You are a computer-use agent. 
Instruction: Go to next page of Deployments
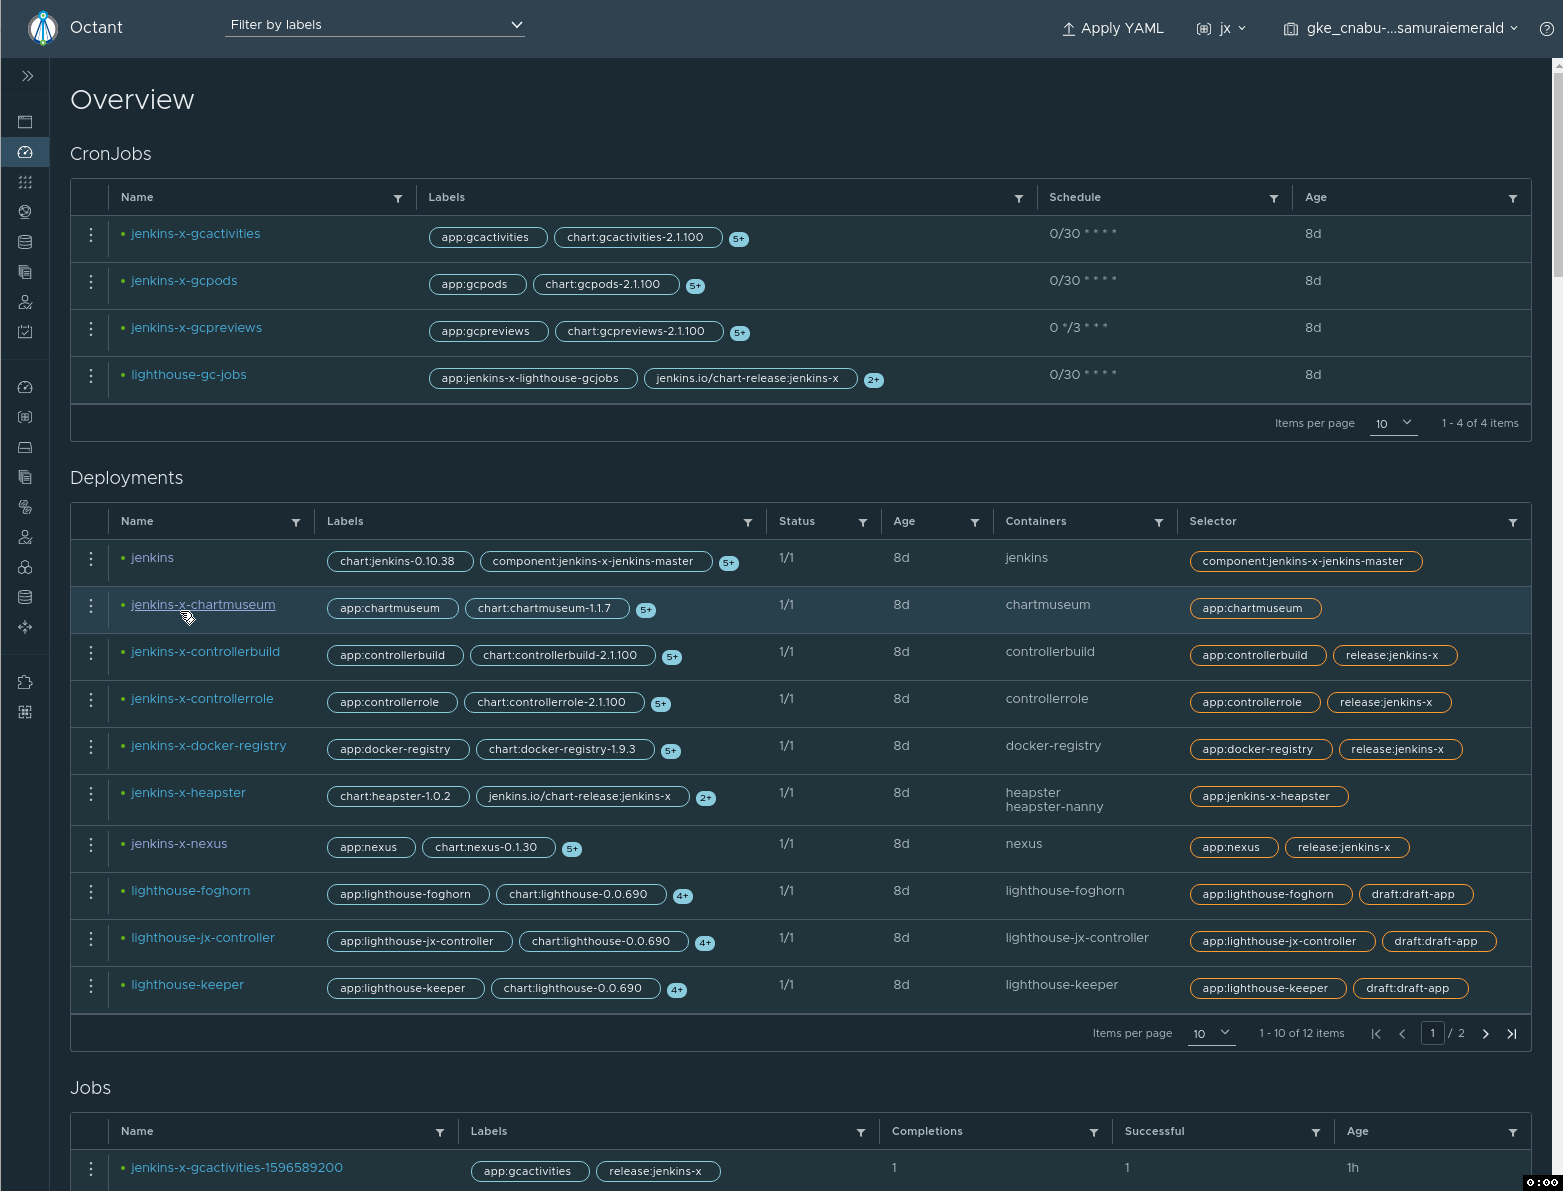click(x=1486, y=1033)
